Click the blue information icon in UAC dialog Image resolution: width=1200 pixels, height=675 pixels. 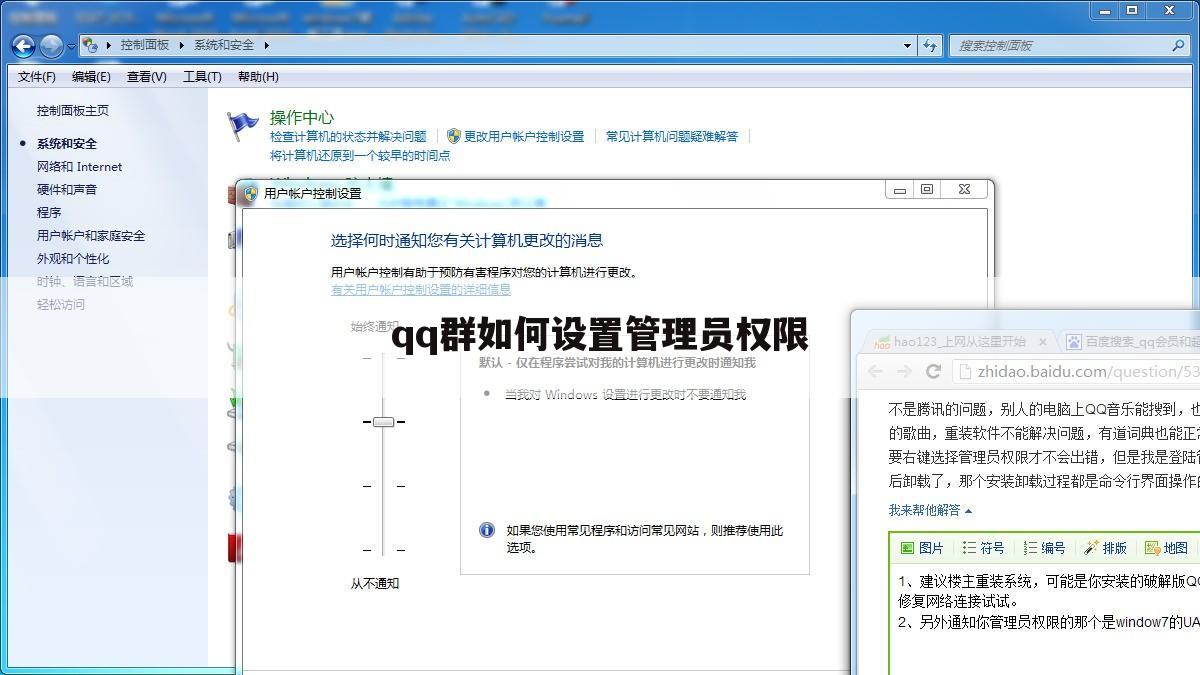(x=487, y=530)
